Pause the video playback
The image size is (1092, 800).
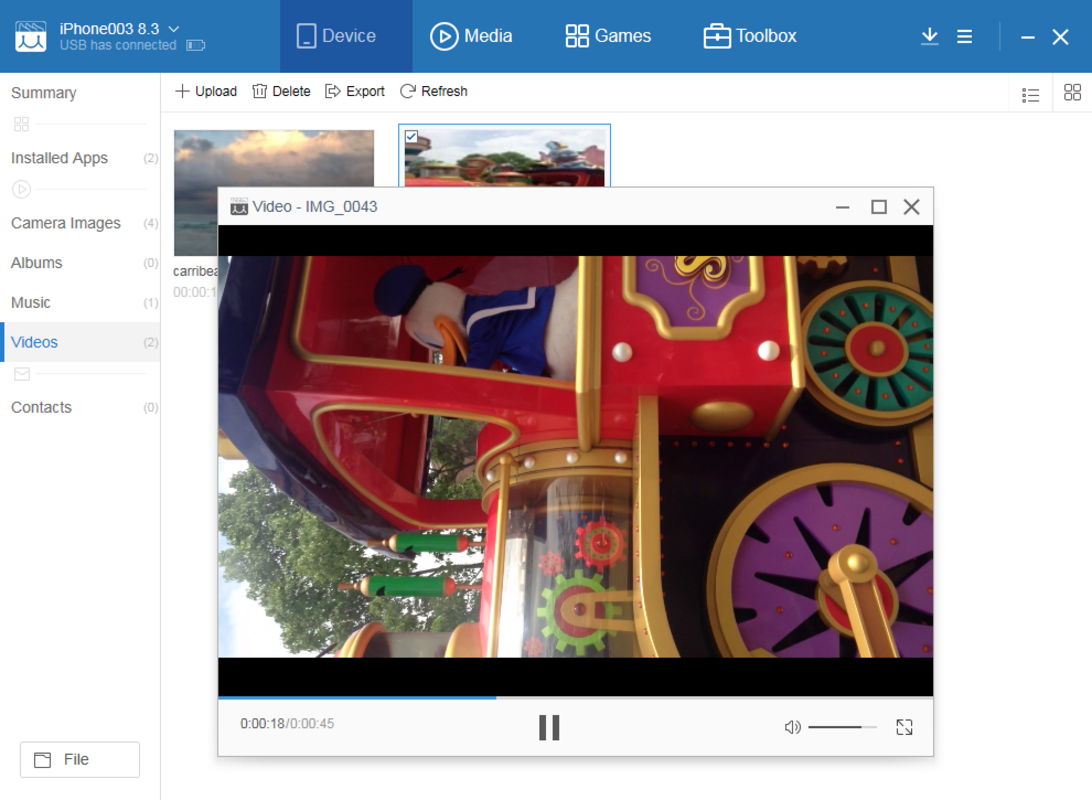549,727
